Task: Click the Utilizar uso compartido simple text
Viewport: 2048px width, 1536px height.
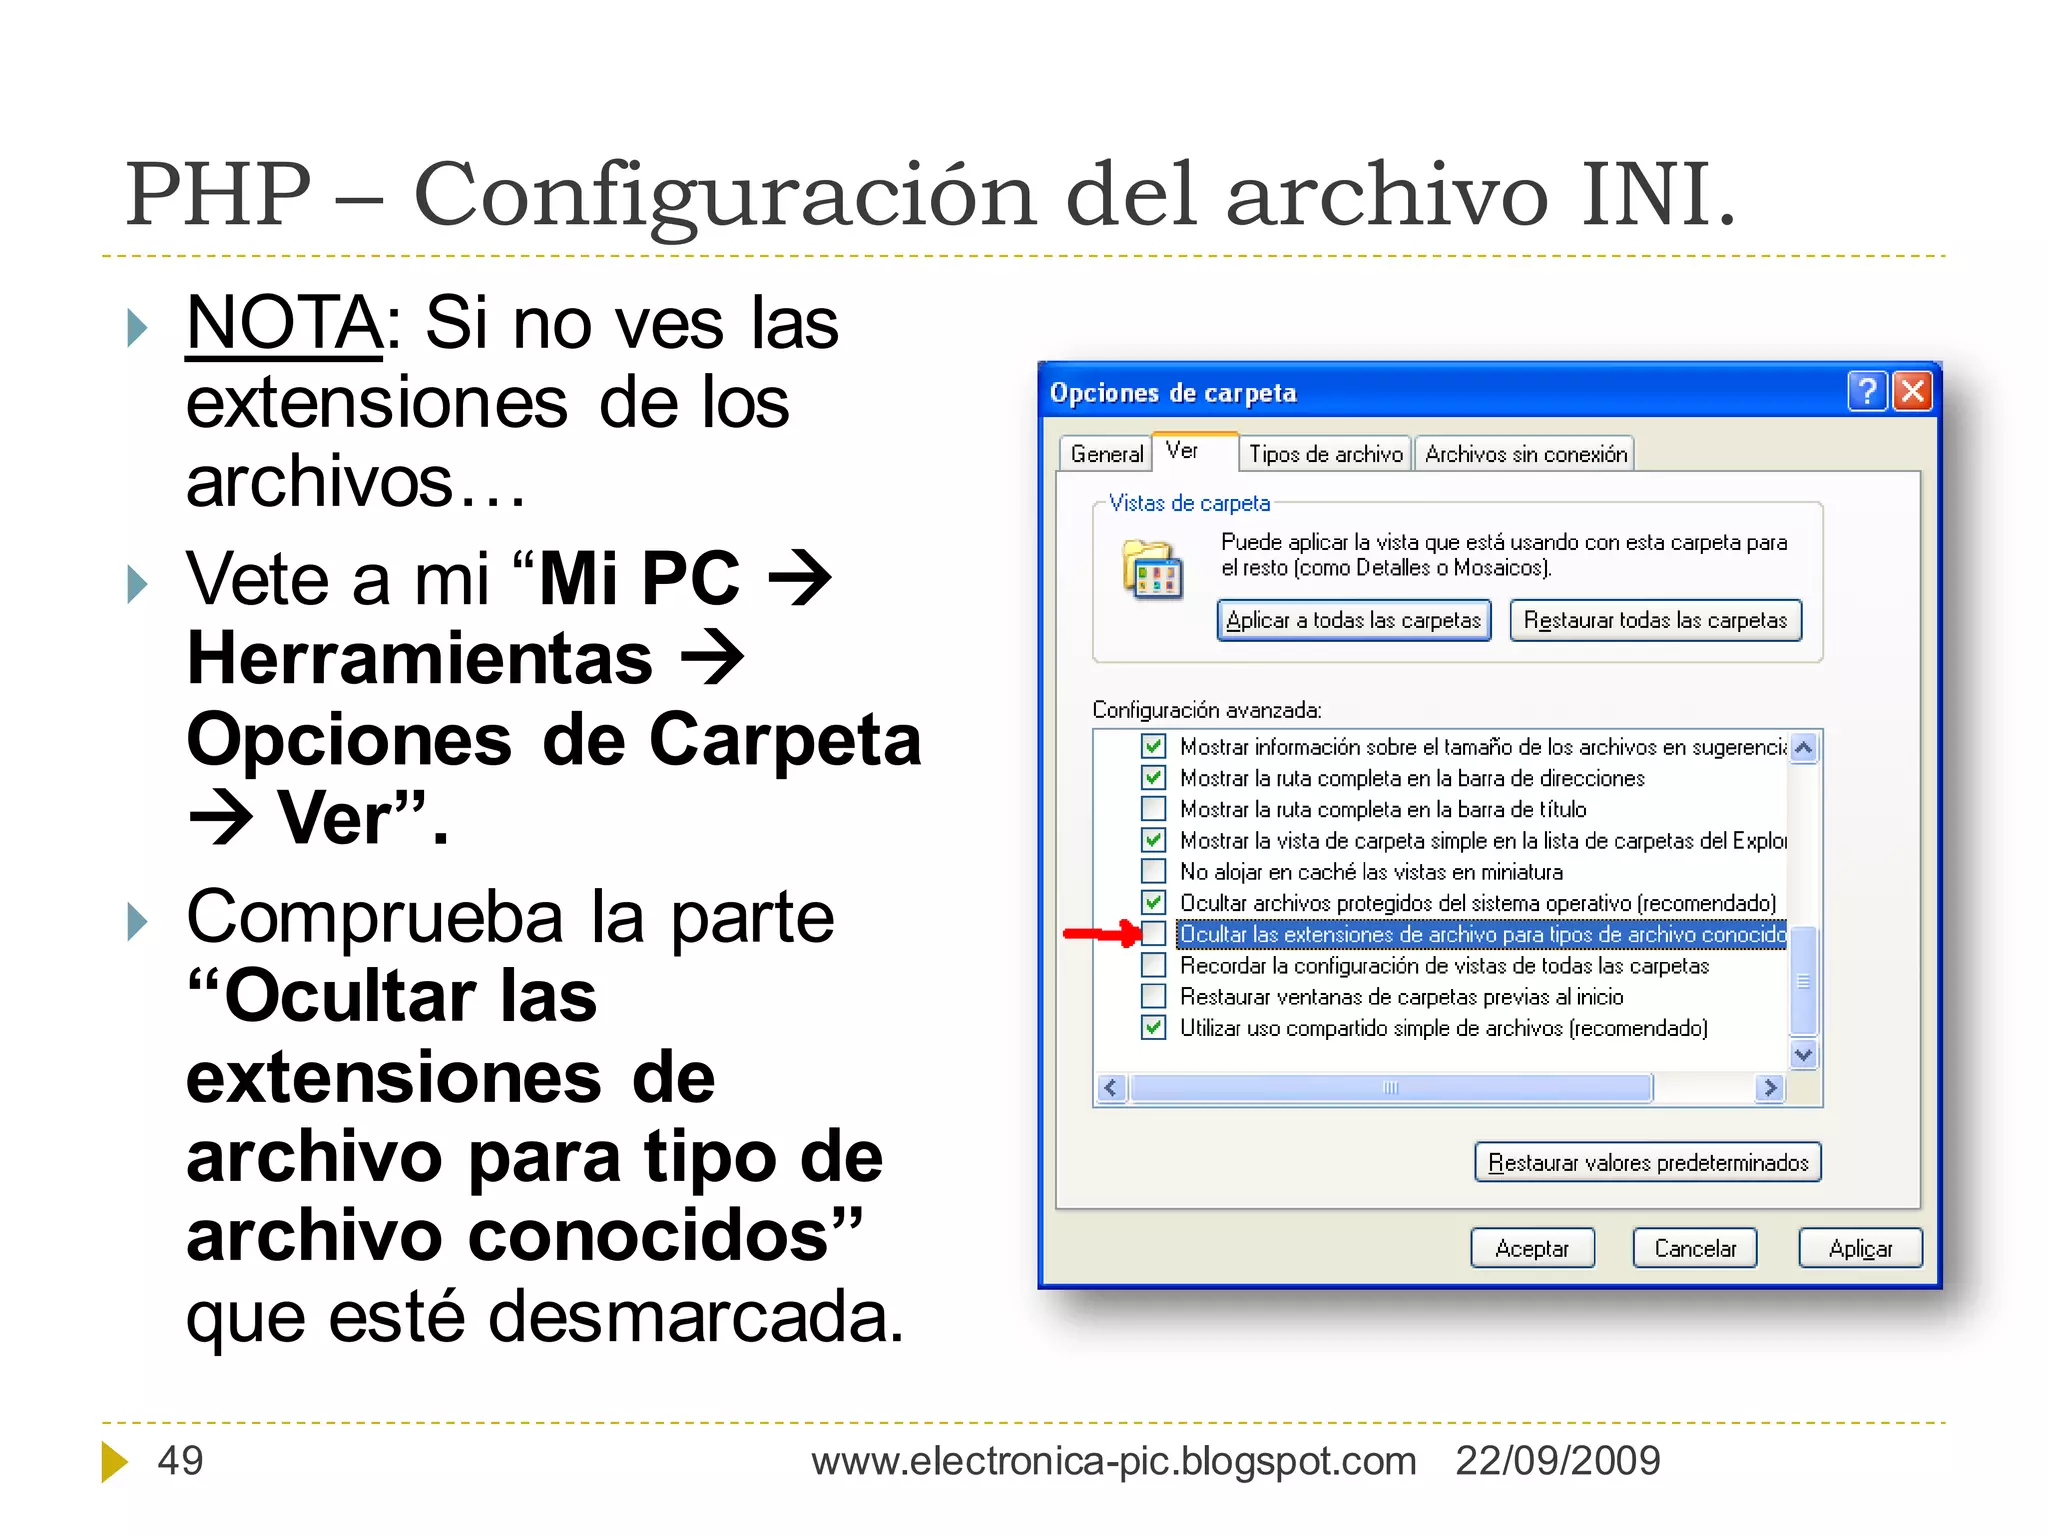Action: click(1444, 1028)
